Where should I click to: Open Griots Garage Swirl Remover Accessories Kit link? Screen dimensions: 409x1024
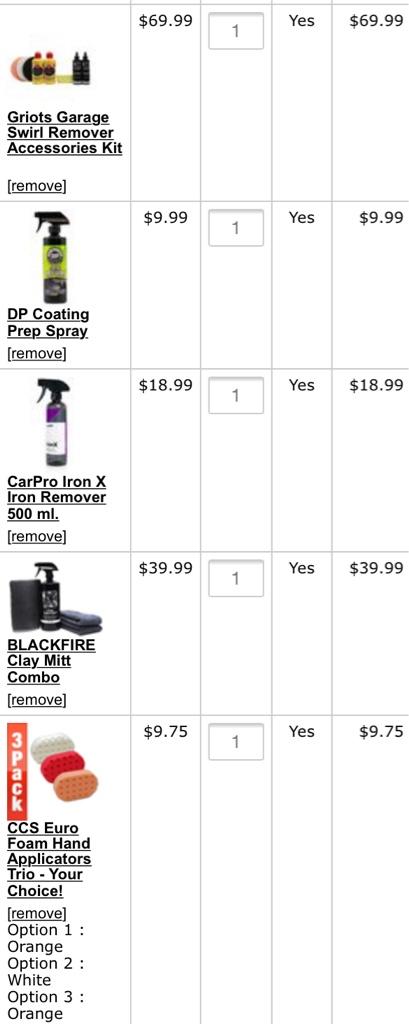click(x=65, y=133)
